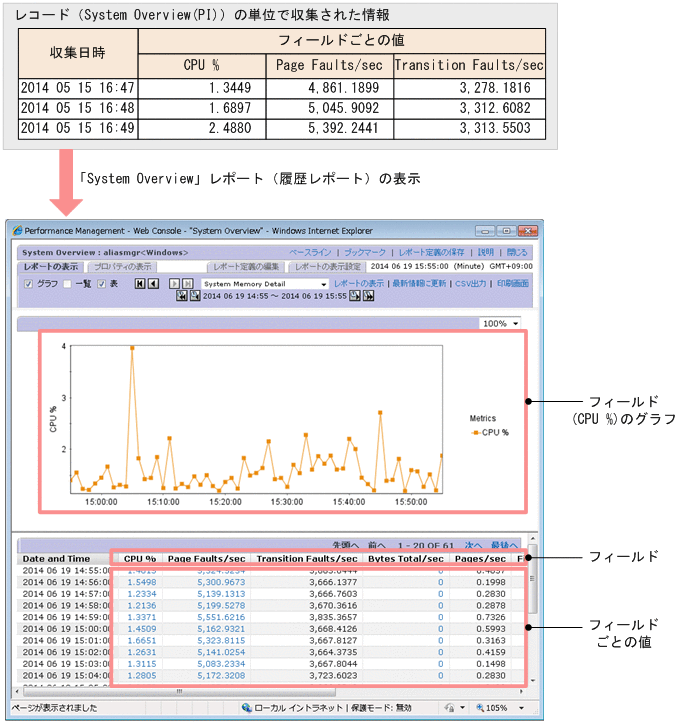Viewport: 680px width, 724px height.
Task: Open レポート定義の編集 tab
Action: pyautogui.click(x=246, y=266)
